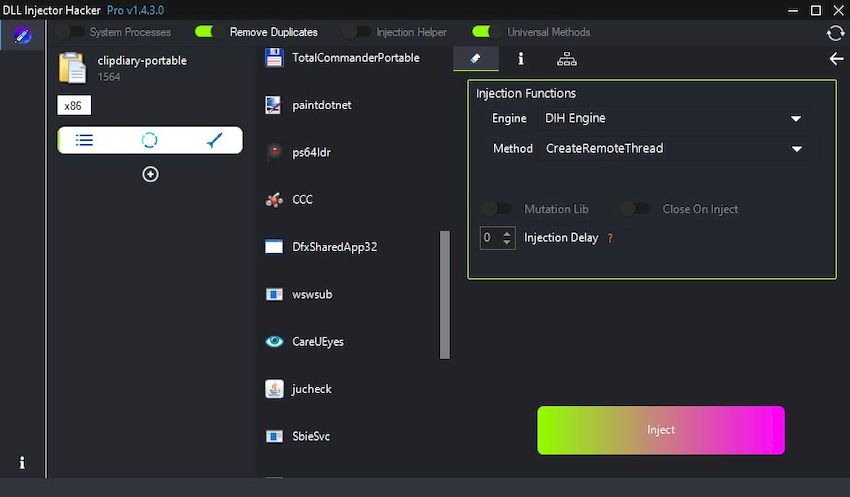The width and height of the screenshot is (850, 497).
Task: Select wswsub in the process list
Action: coord(312,294)
